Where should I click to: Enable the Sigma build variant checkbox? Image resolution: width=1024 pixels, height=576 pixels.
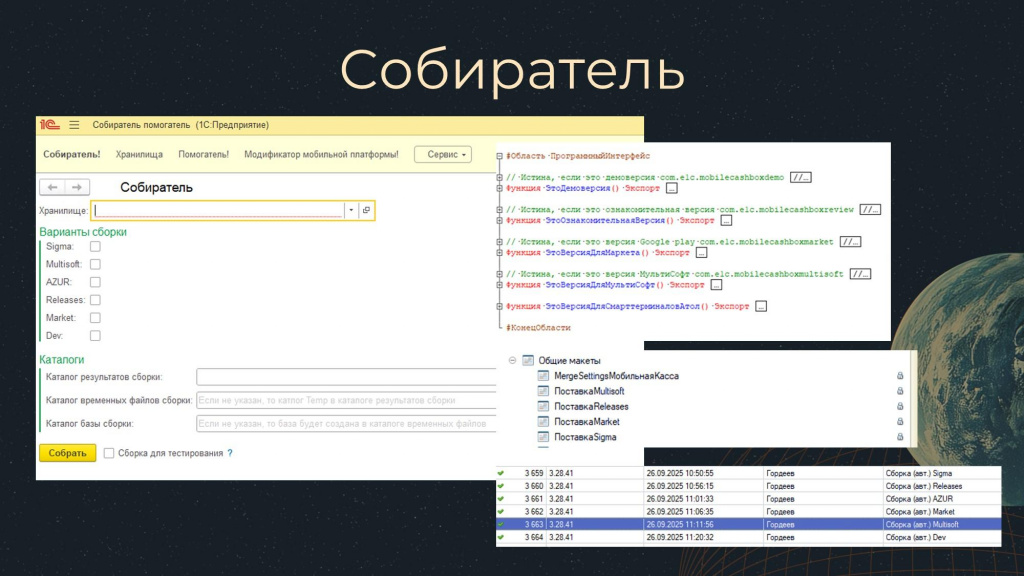[95, 246]
